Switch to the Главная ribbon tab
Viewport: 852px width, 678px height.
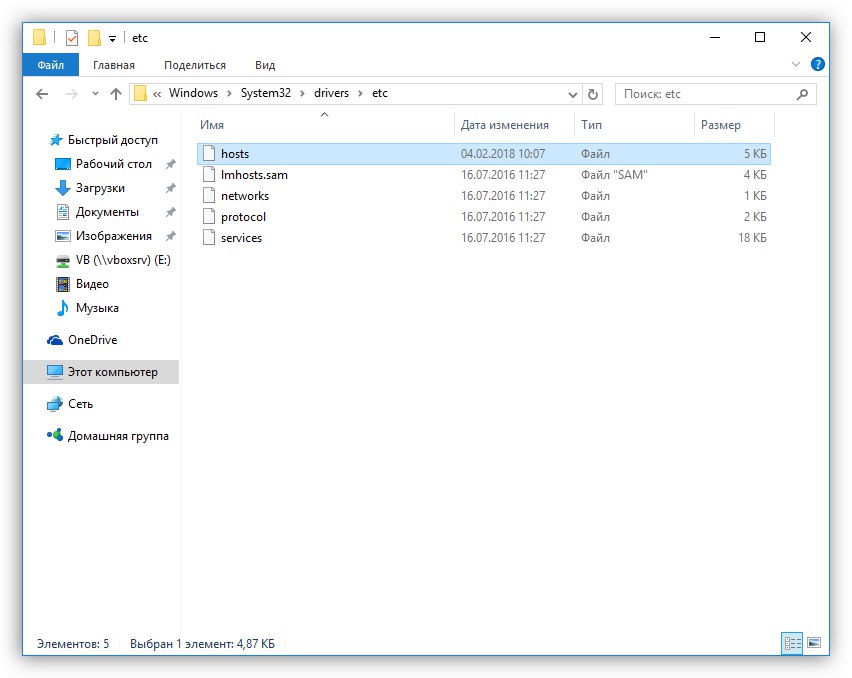coord(114,65)
